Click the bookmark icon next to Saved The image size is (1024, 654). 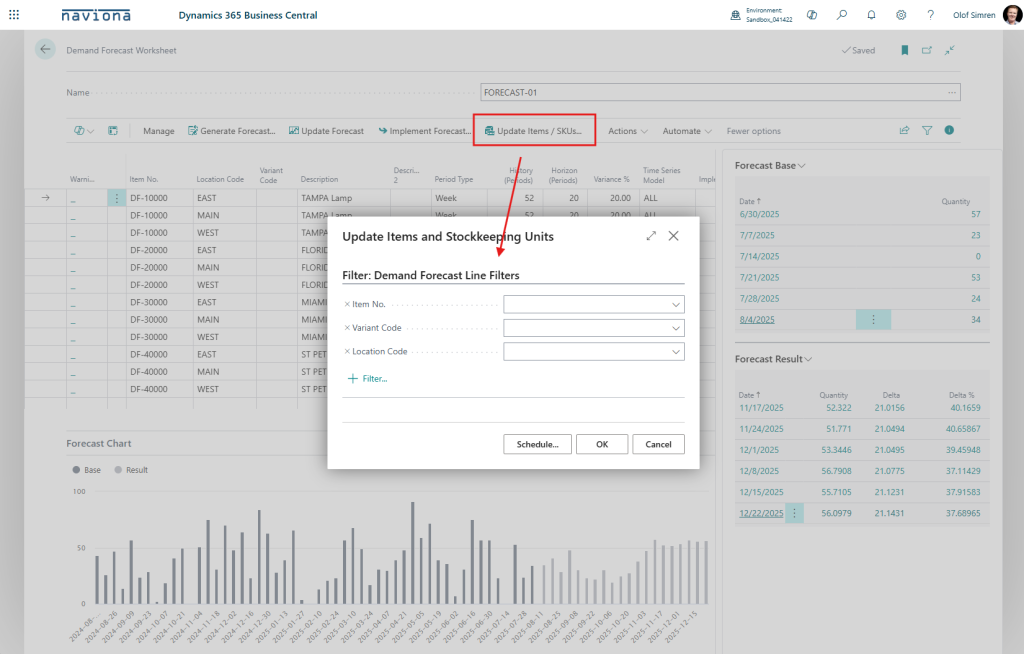(x=904, y=50)
